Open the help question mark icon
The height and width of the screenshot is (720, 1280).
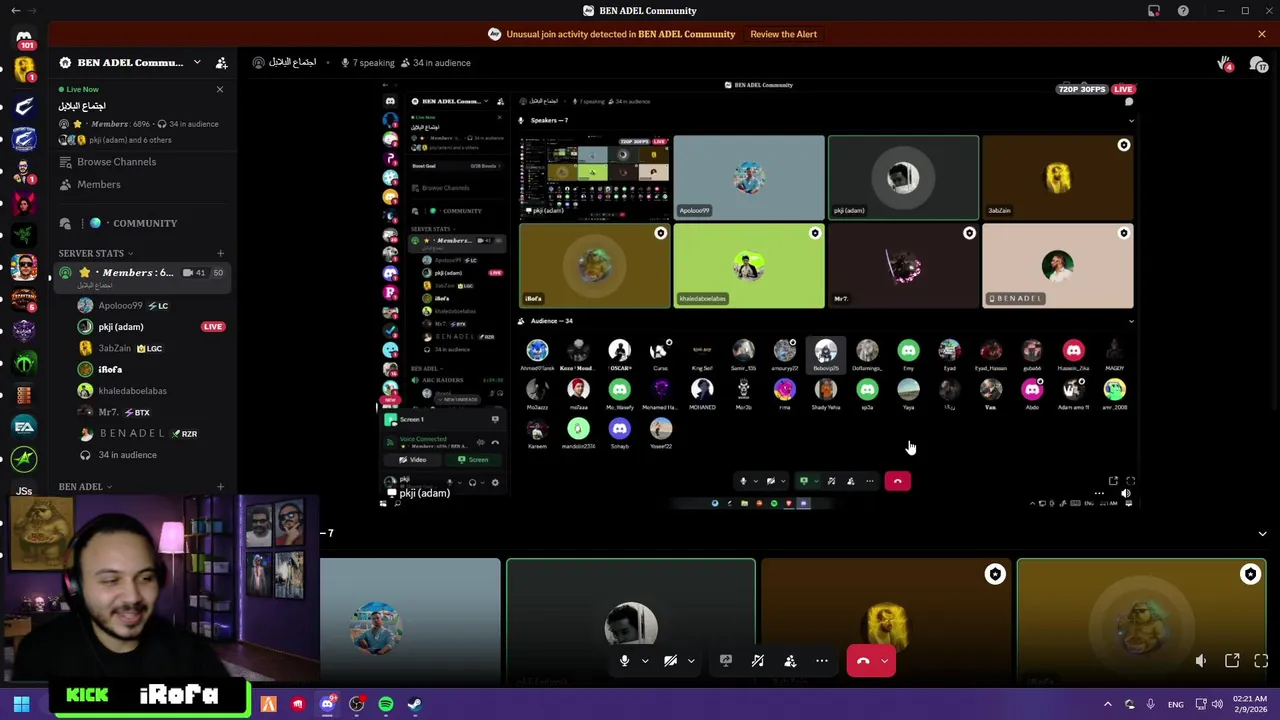click(x=1183, y=11)
